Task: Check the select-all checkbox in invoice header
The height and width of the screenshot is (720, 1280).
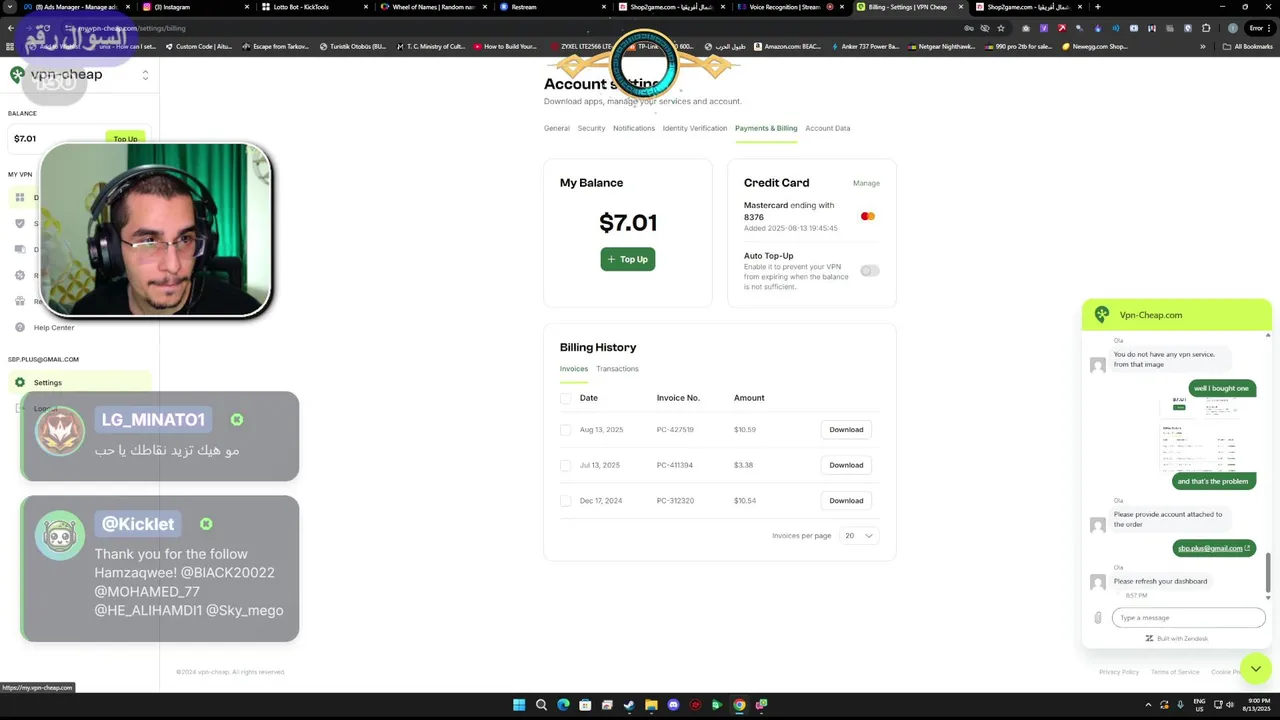Action: coord(566,398)
